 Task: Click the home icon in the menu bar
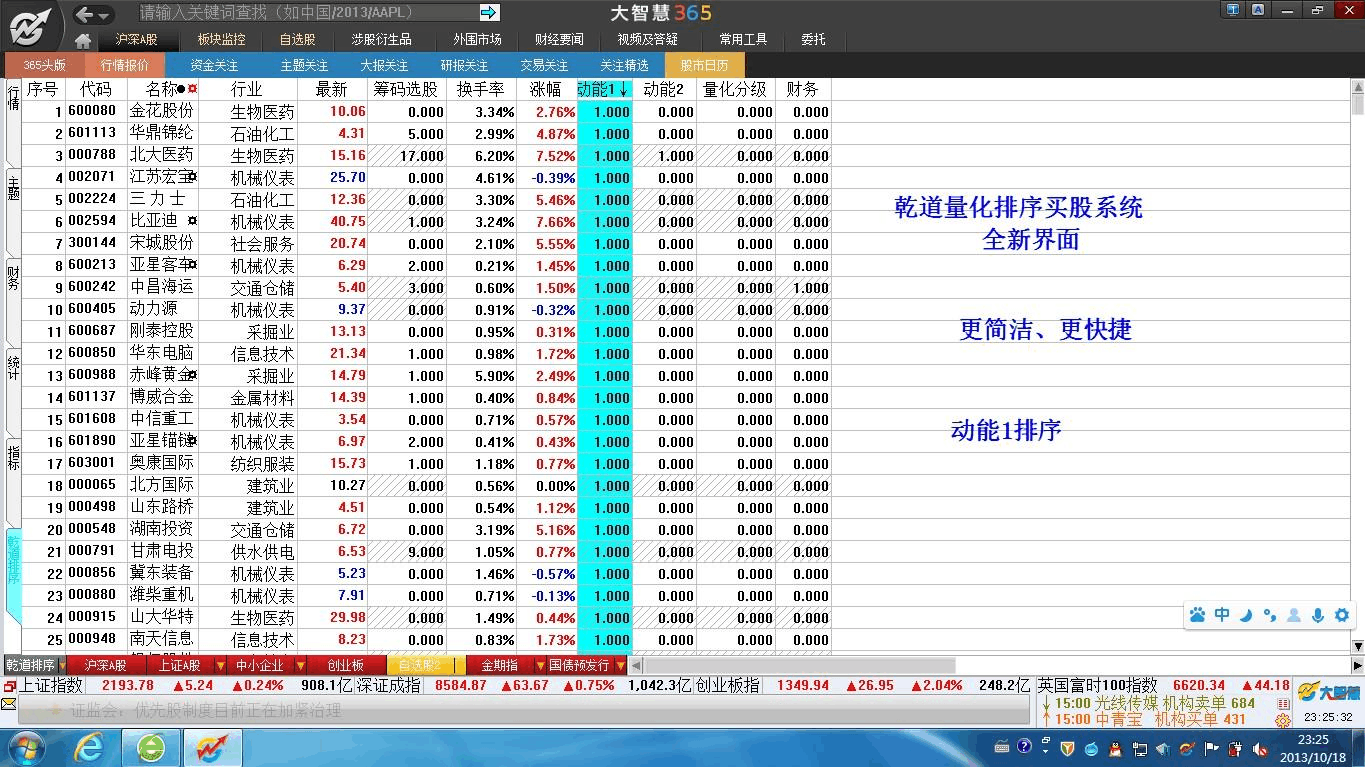point(83,41)
